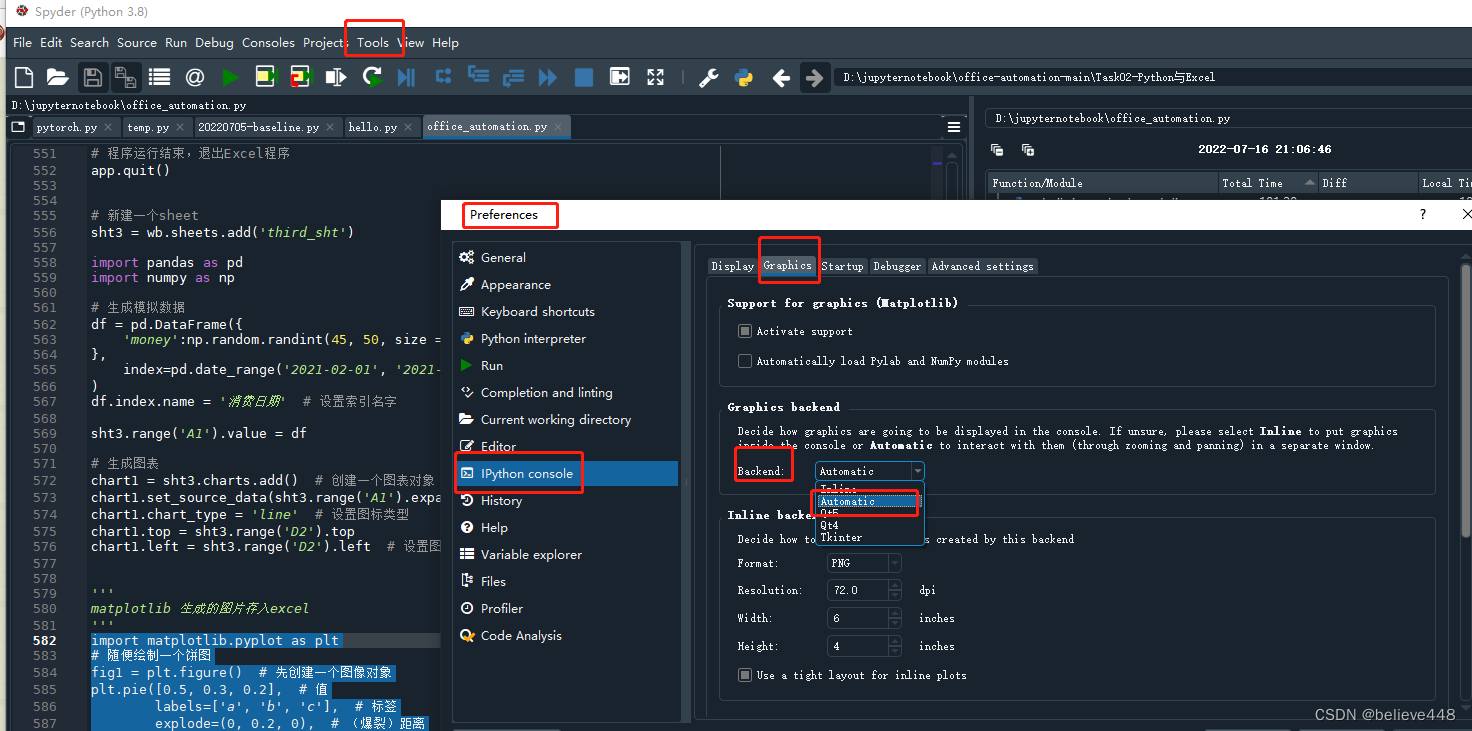The image size is (1472, 731).
Task: Switch to the Debugger tab
Action: (897, 266)
